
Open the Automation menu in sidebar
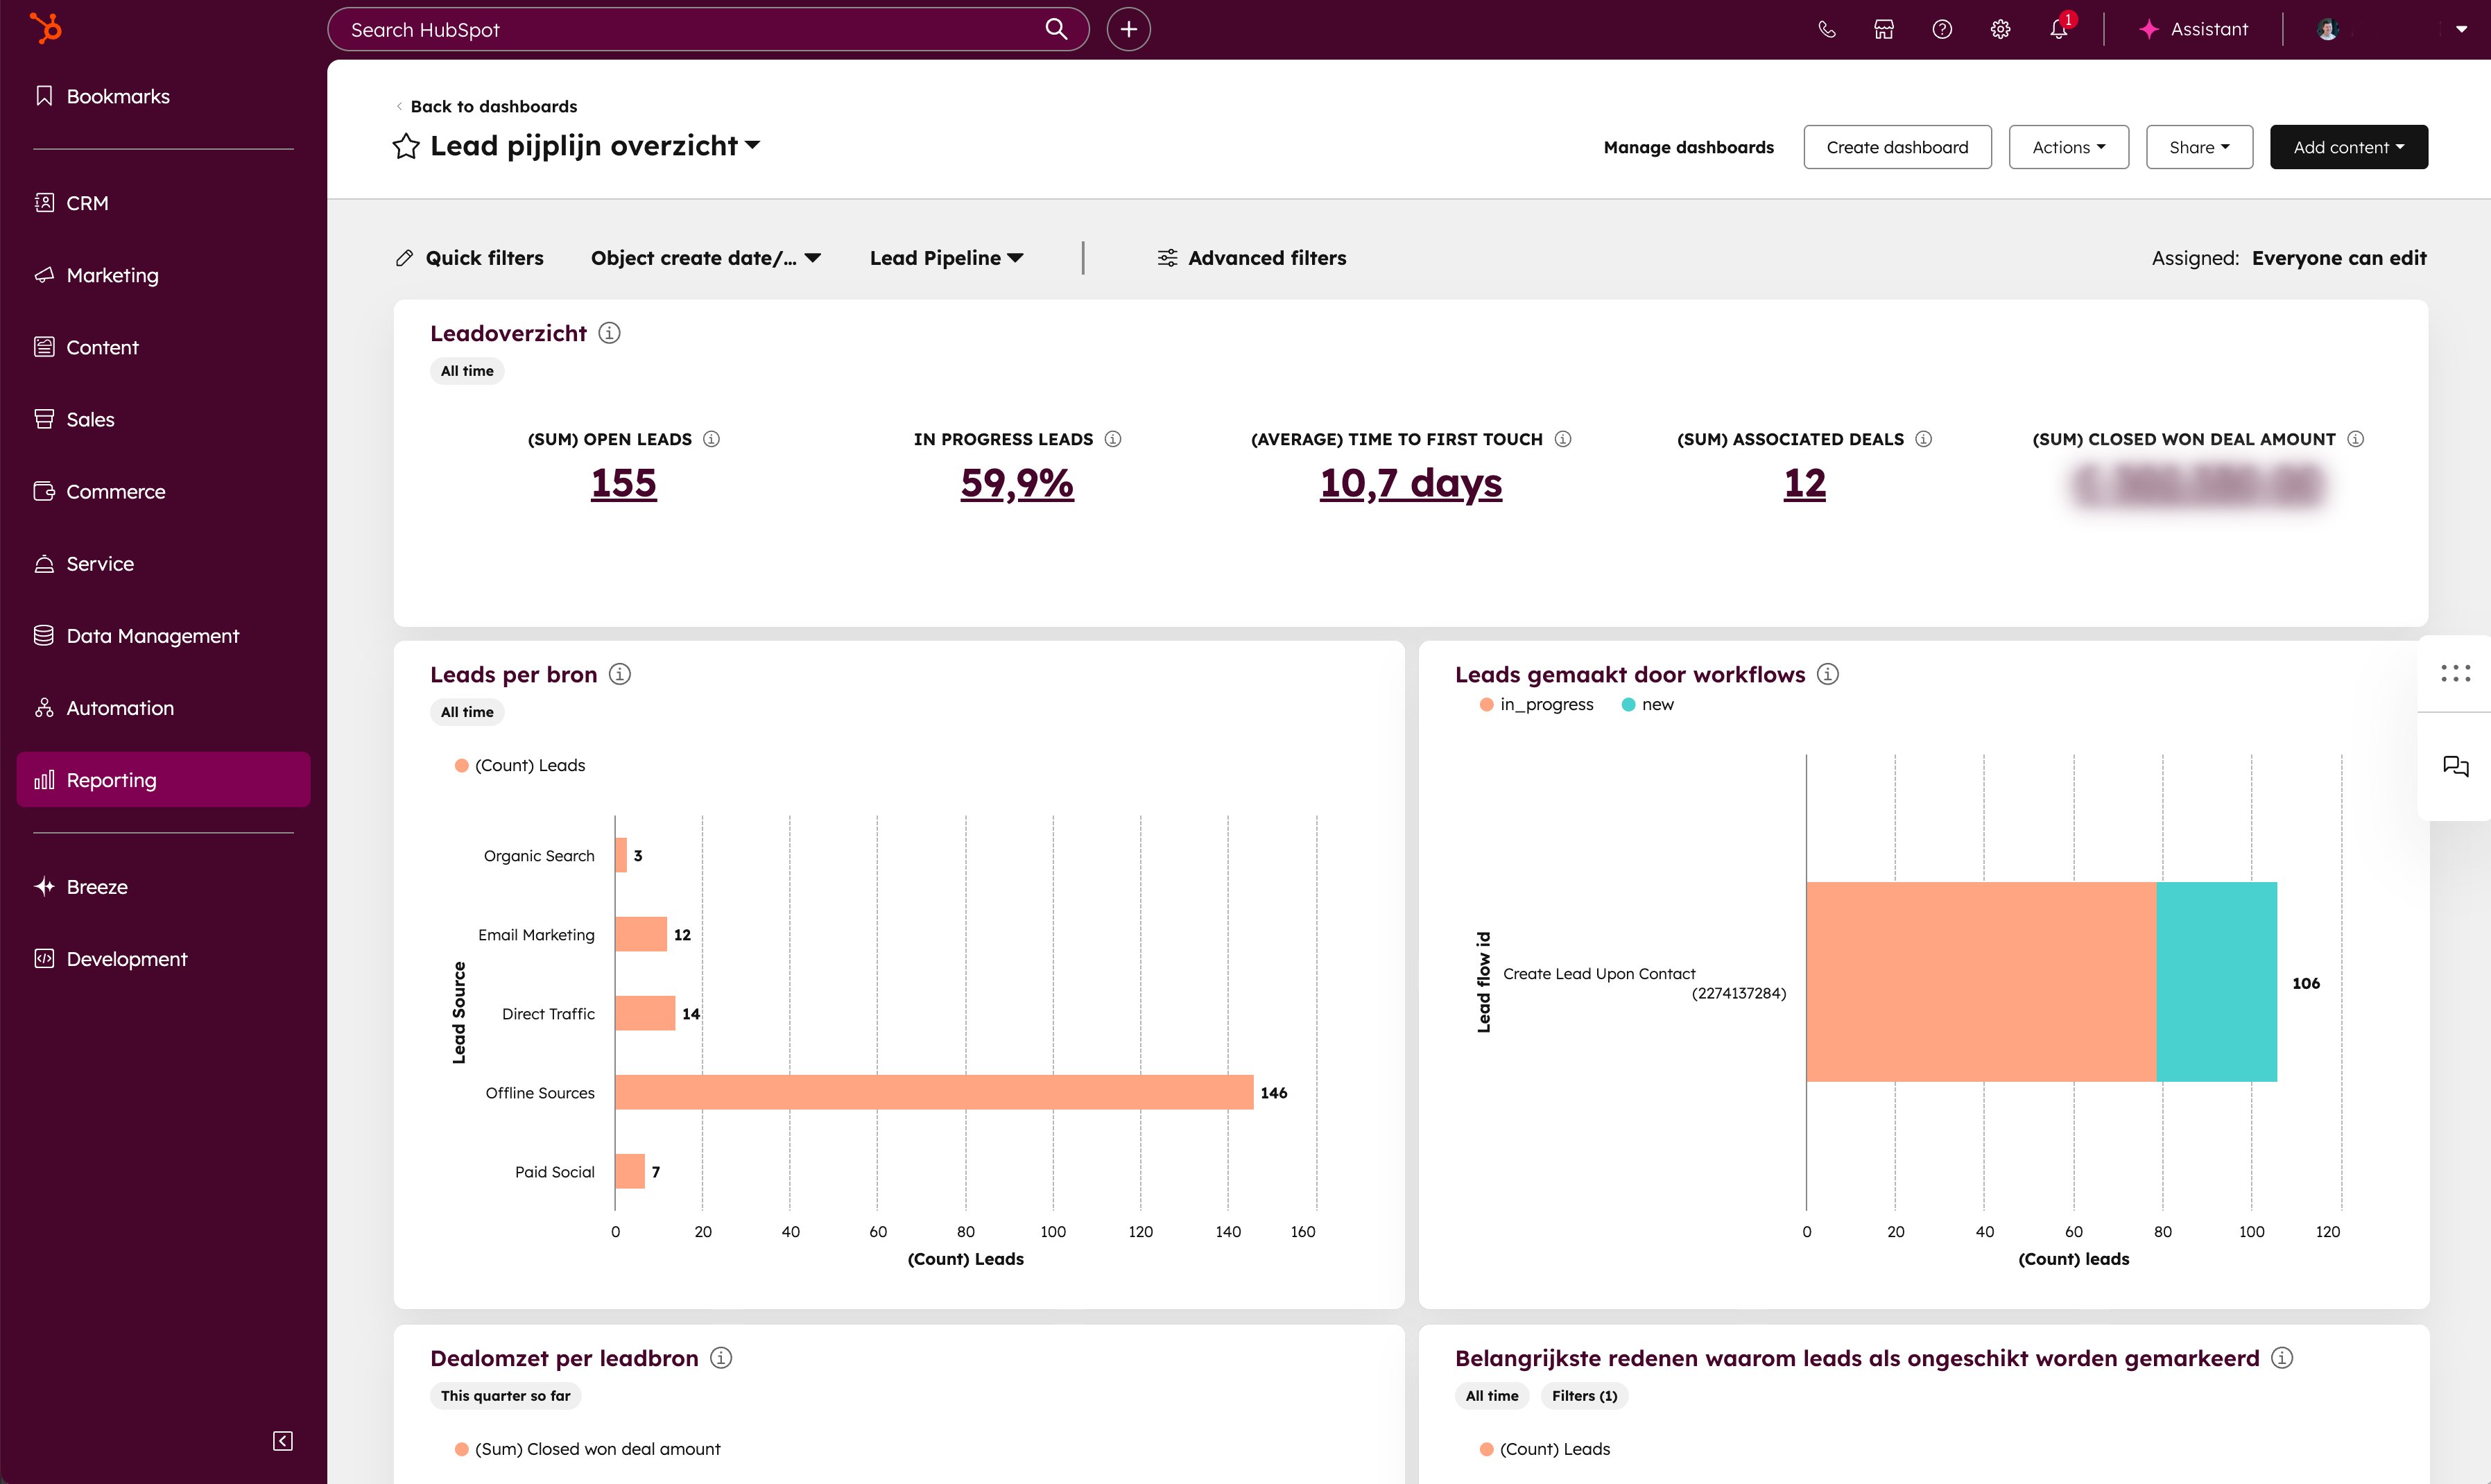[120, 708]
